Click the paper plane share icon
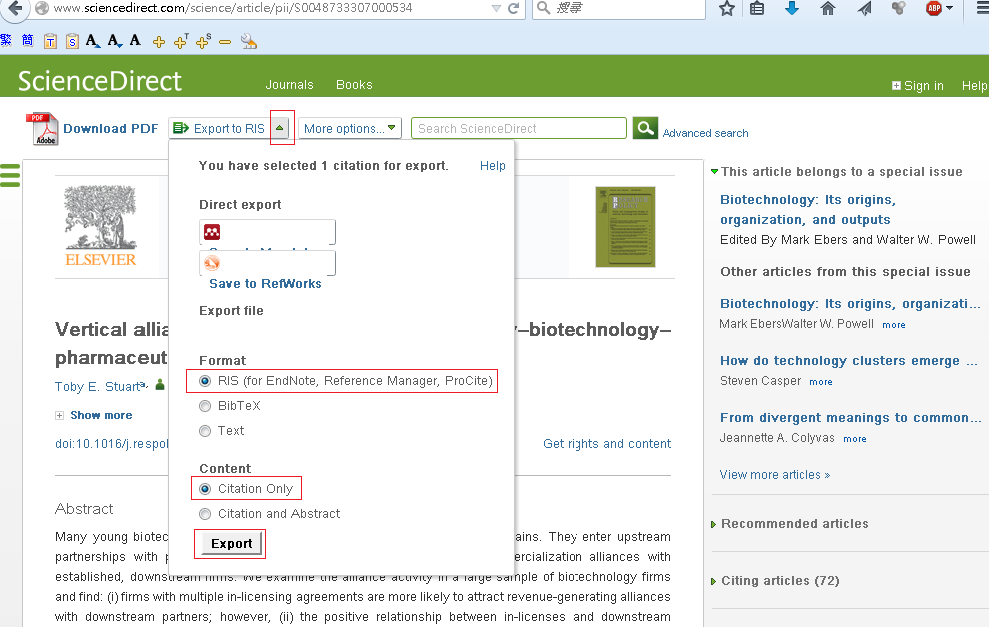This screenshot has height=627, width=989. [864, 8]
